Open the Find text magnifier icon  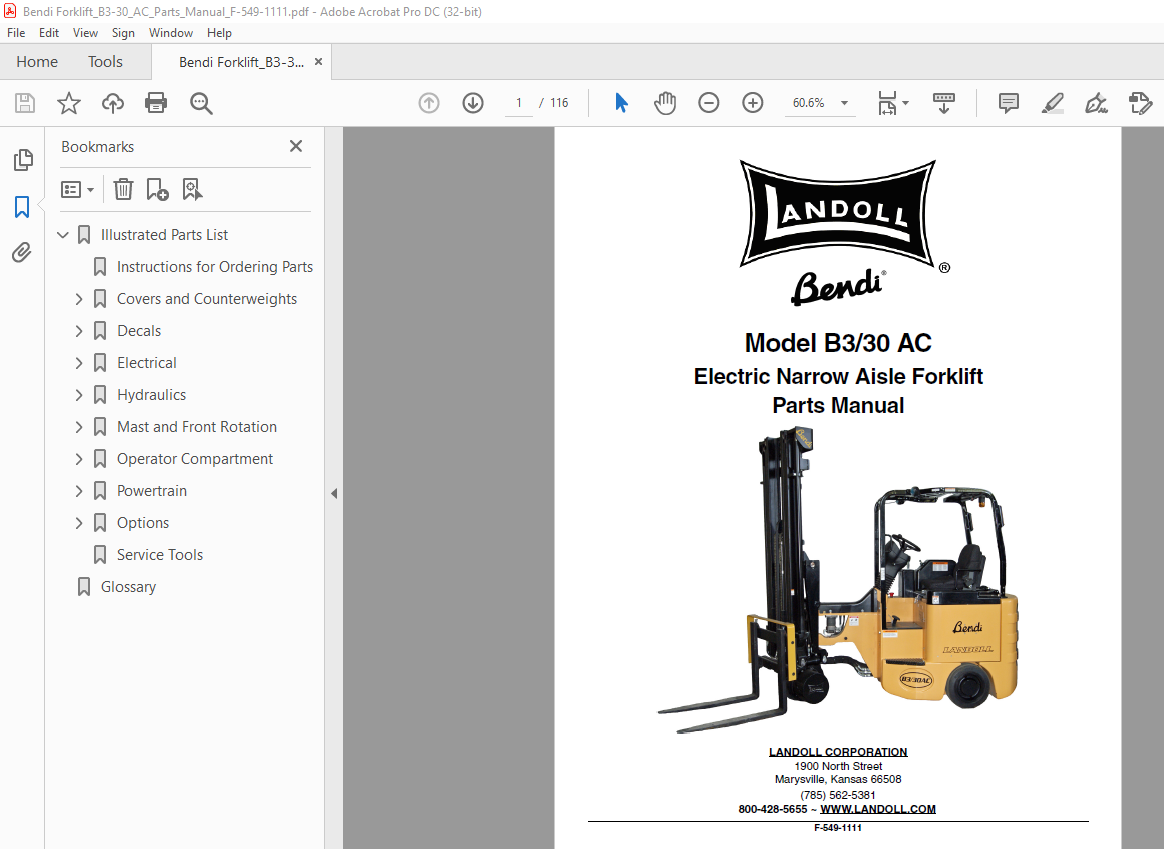[x=201, y=103]
